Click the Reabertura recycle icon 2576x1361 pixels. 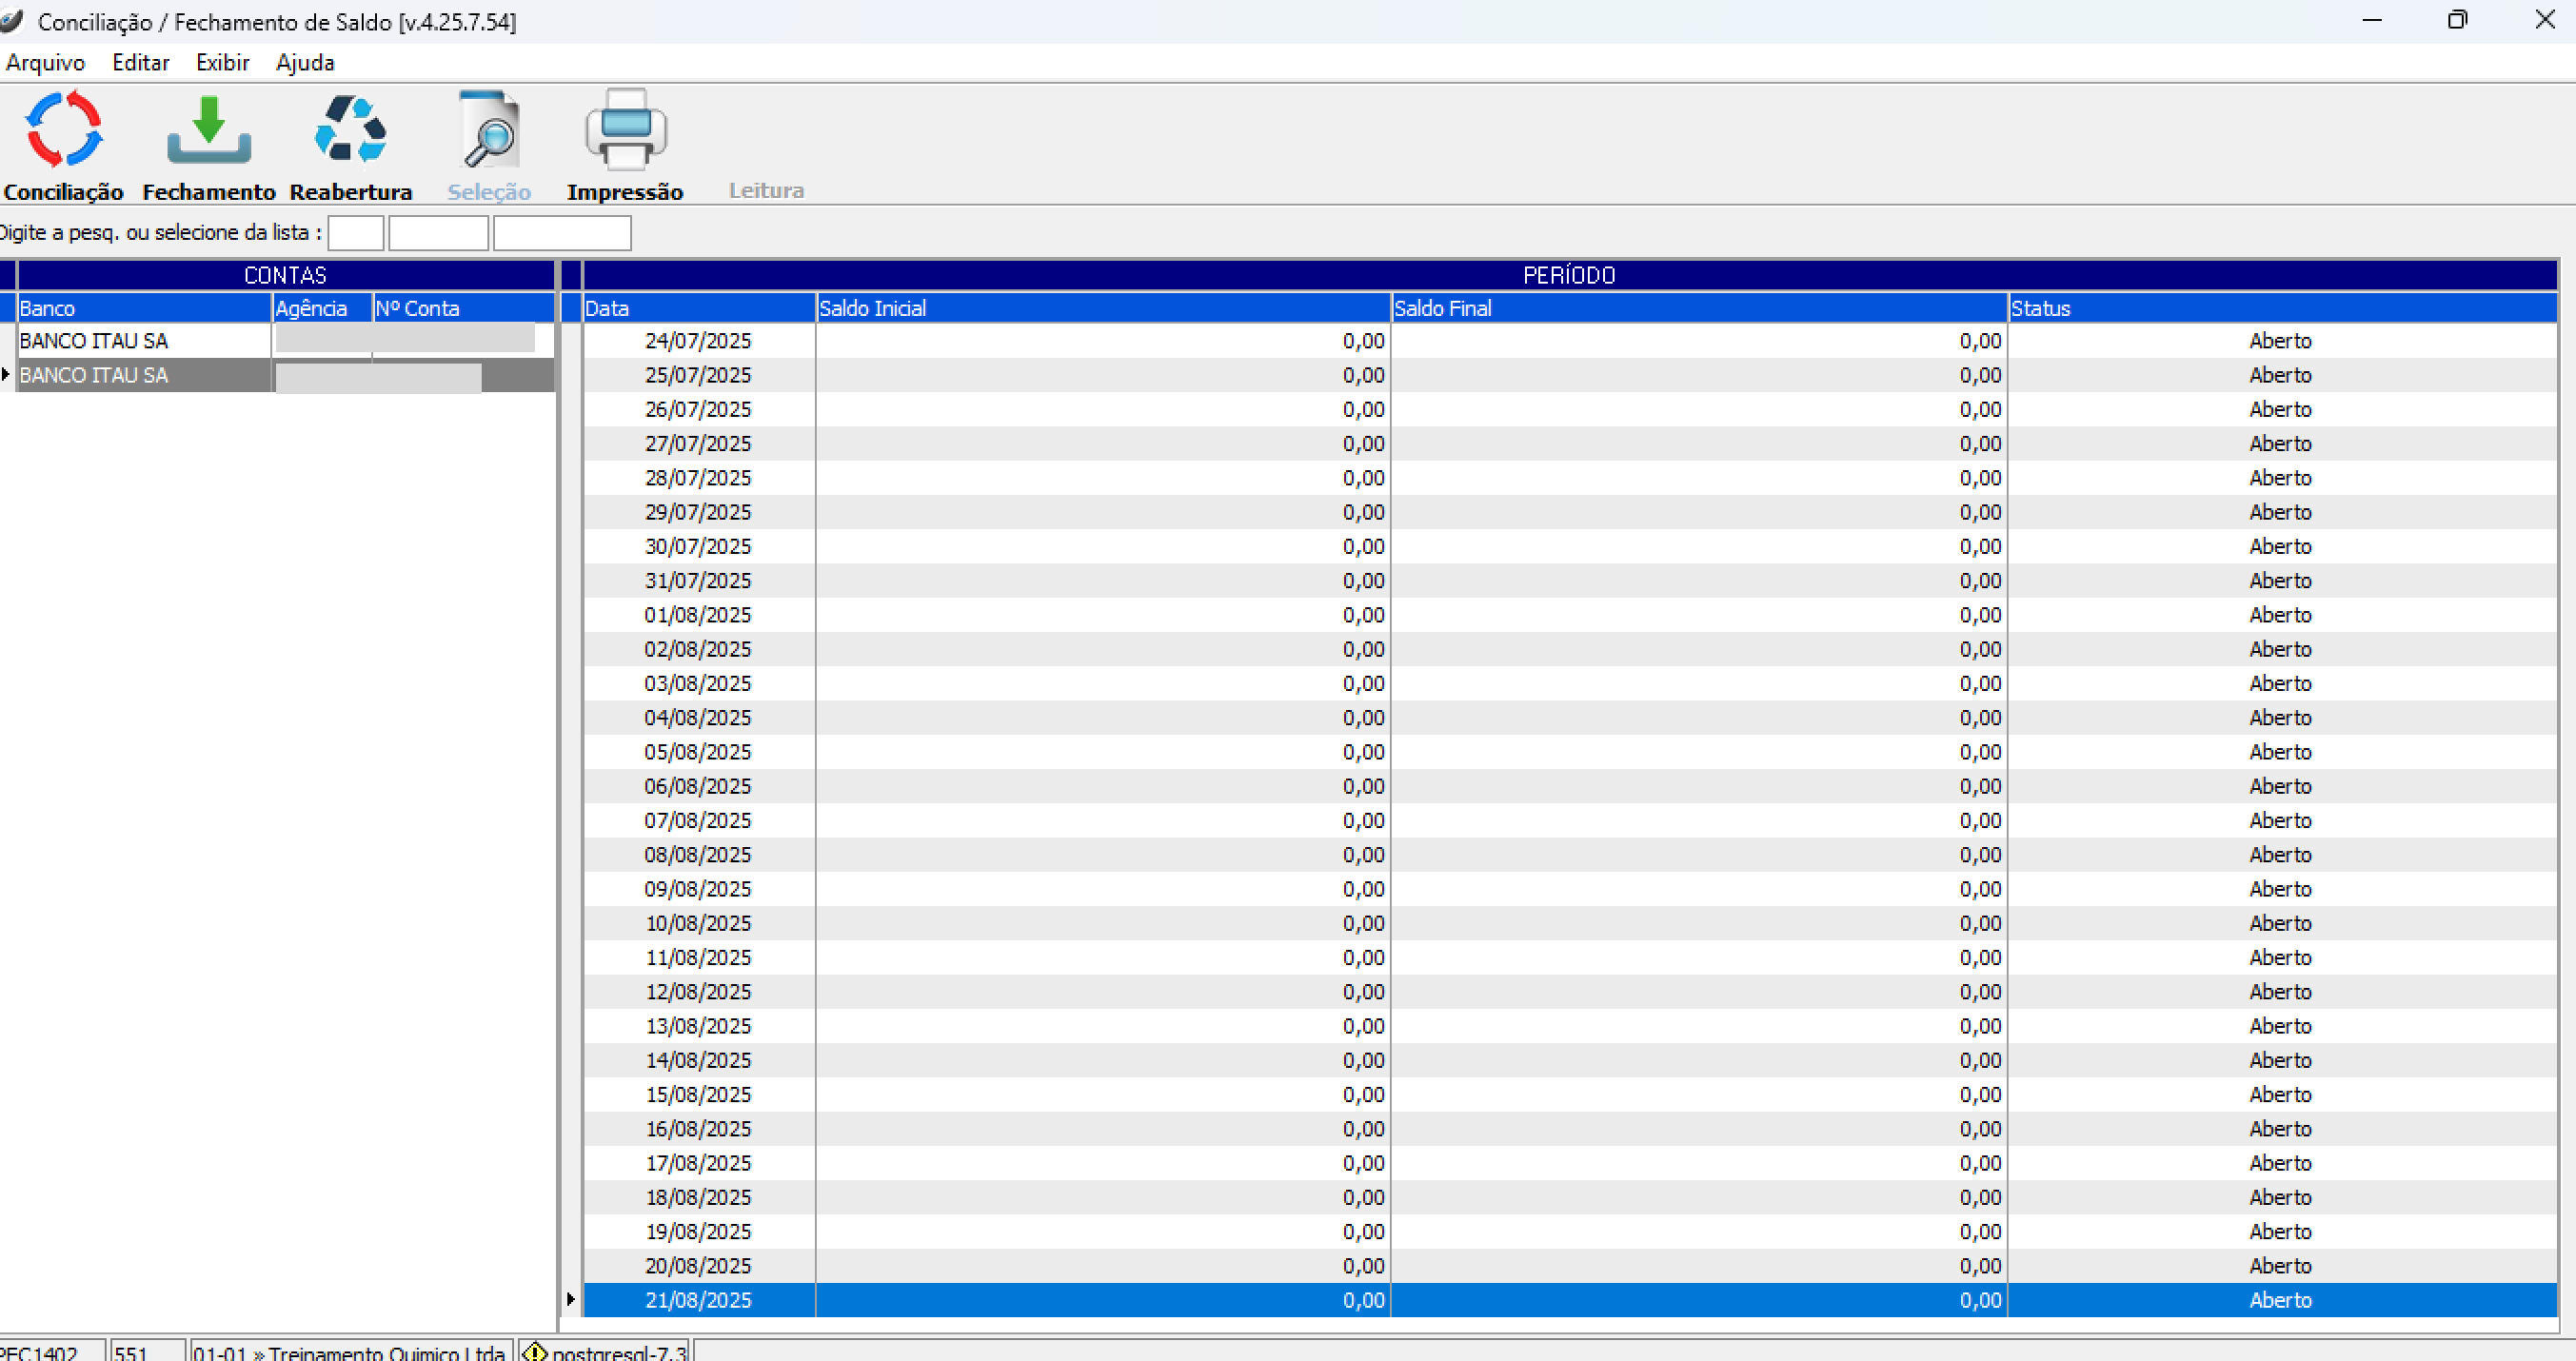350,129
